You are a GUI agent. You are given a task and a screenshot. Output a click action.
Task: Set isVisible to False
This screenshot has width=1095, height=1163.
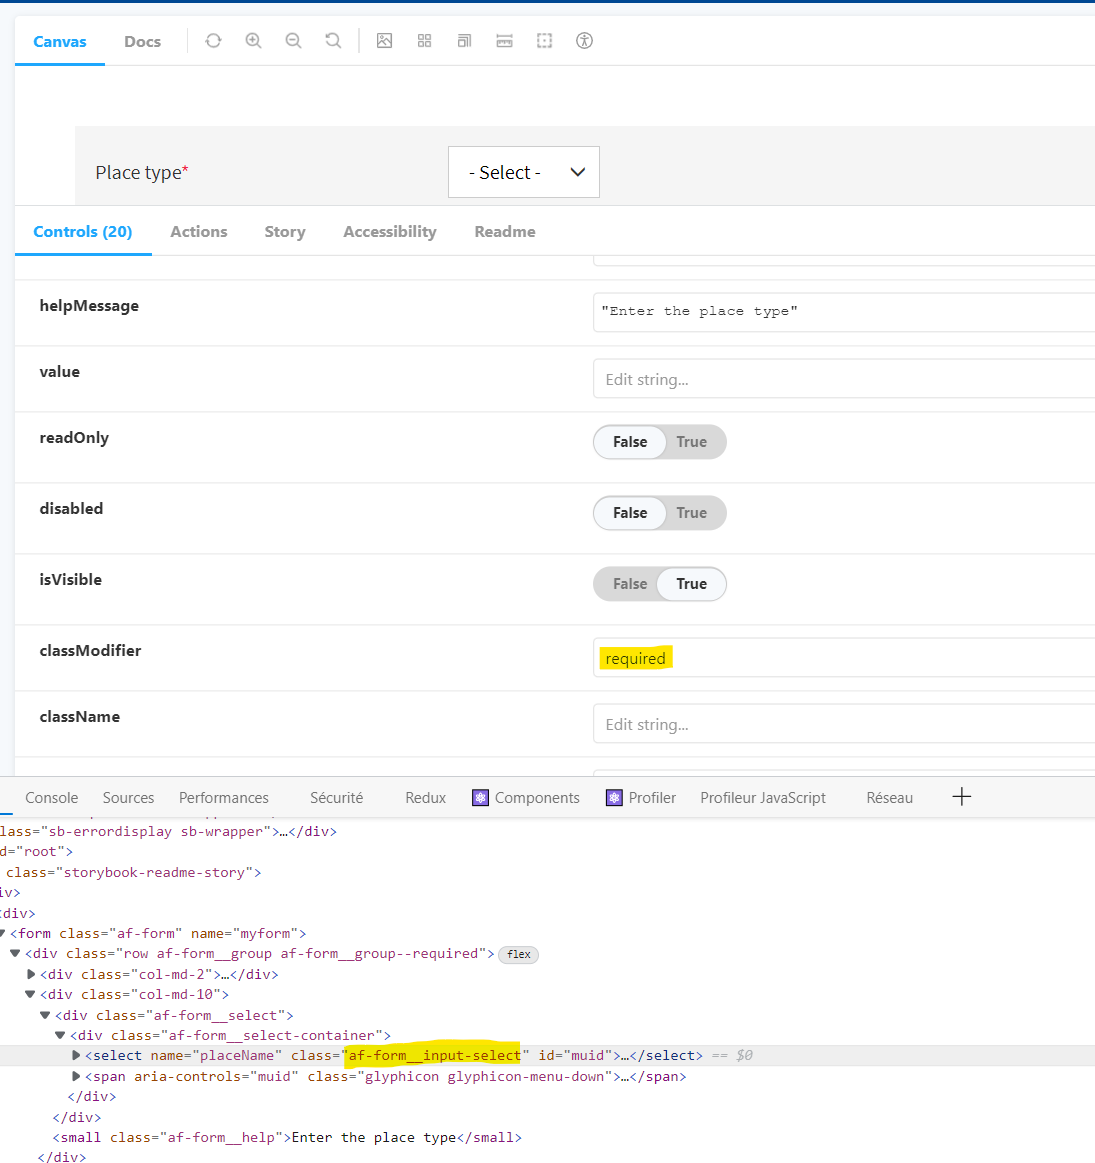[x=629, y=583]
